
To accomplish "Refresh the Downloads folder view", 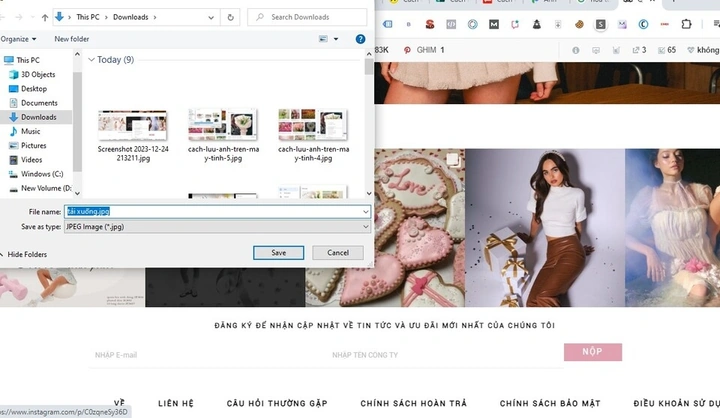I will (231, 17).
